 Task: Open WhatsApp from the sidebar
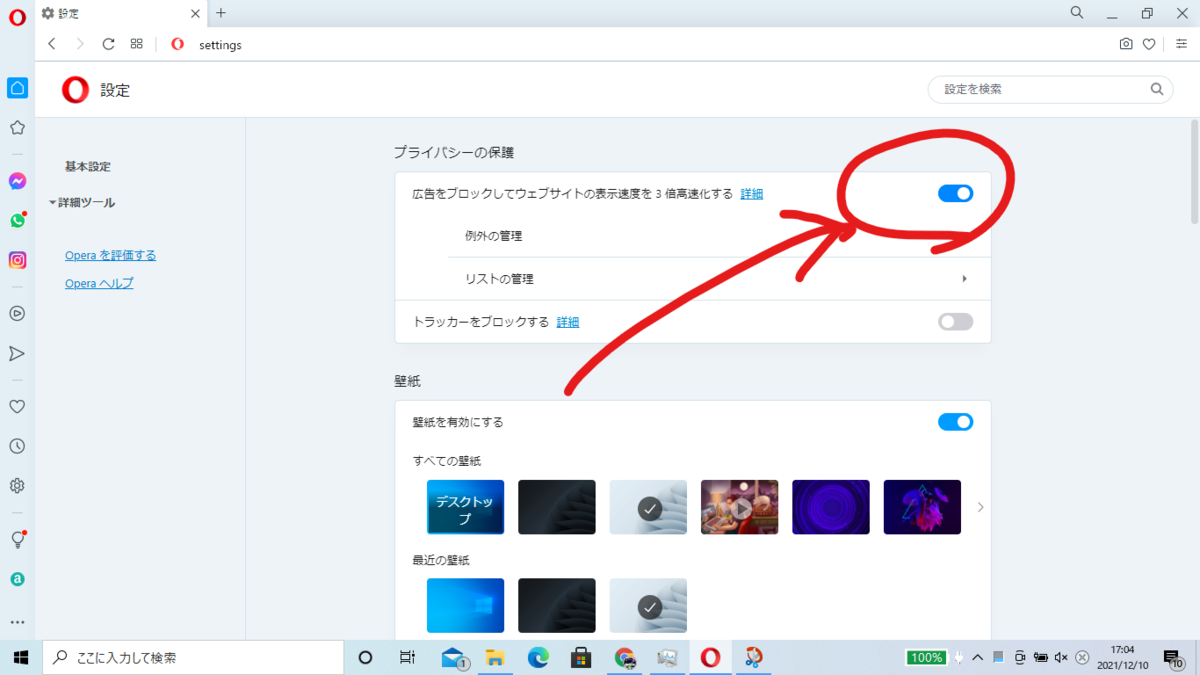point(17,220)
